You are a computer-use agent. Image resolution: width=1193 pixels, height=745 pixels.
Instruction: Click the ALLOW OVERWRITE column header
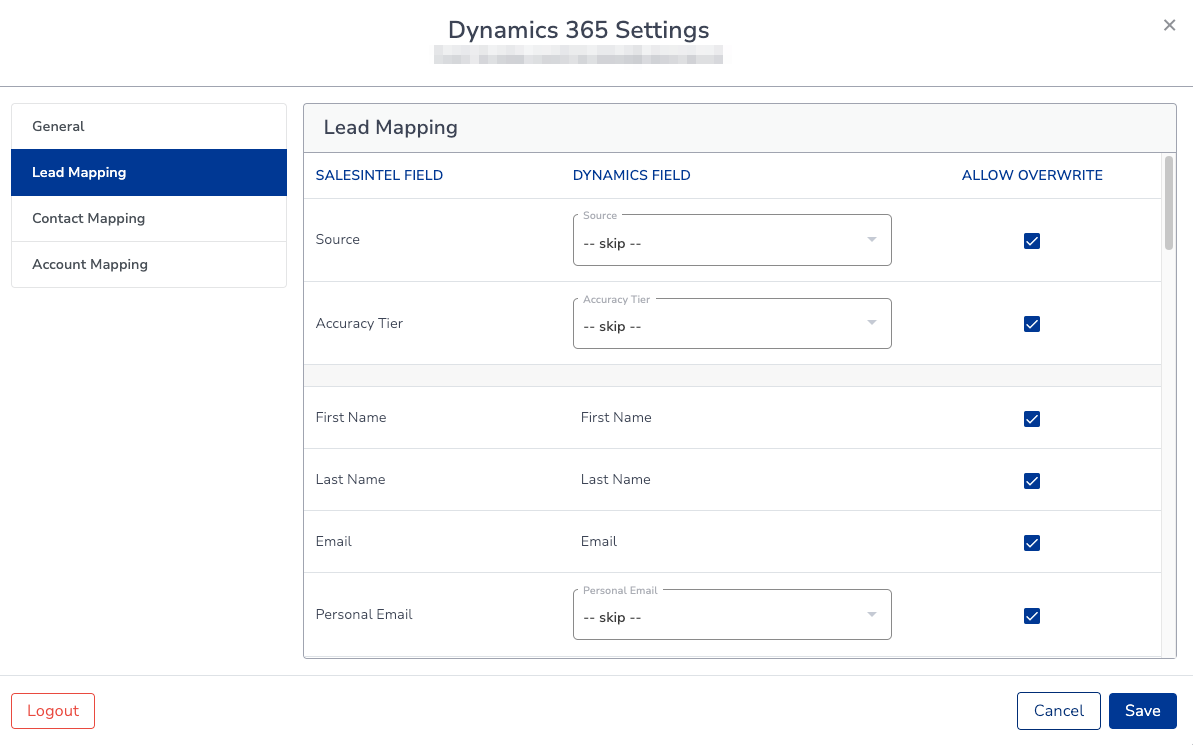tap(1032, 175)
